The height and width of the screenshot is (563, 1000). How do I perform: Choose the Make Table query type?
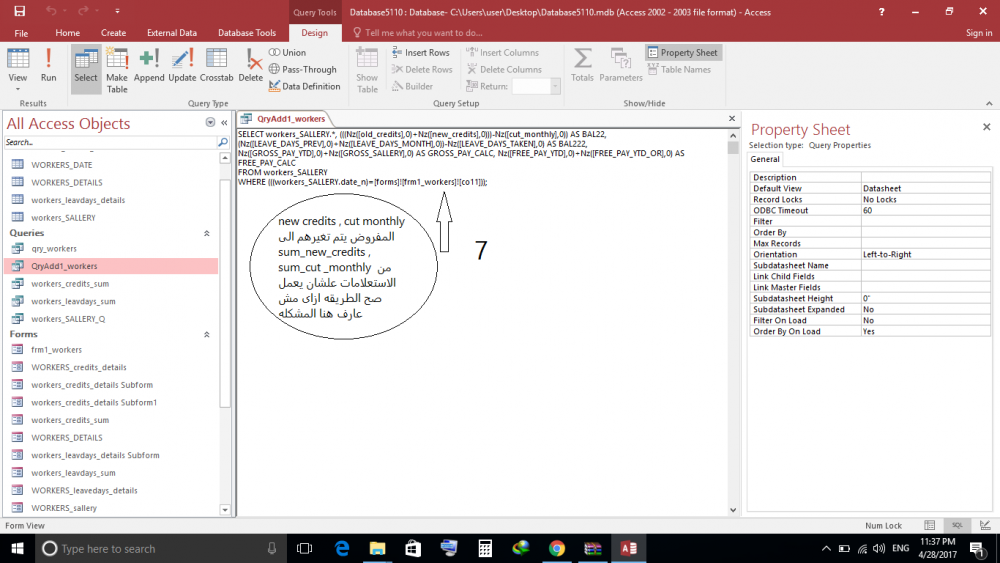(x=117, y=70)
